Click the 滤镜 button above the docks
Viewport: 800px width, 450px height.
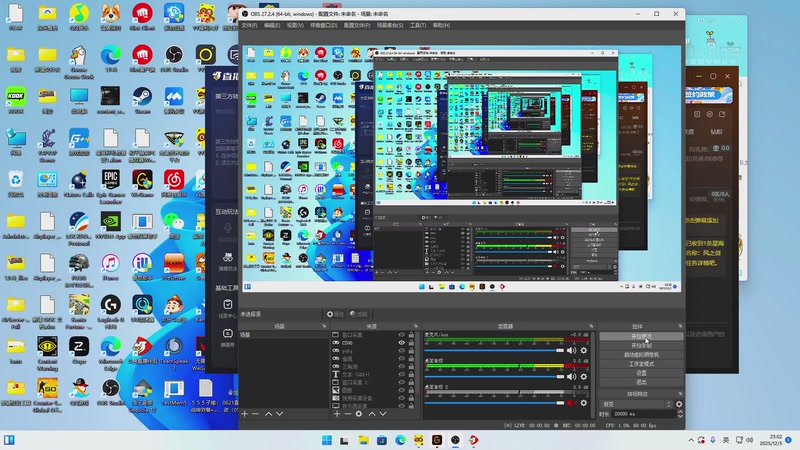(359, 314)
